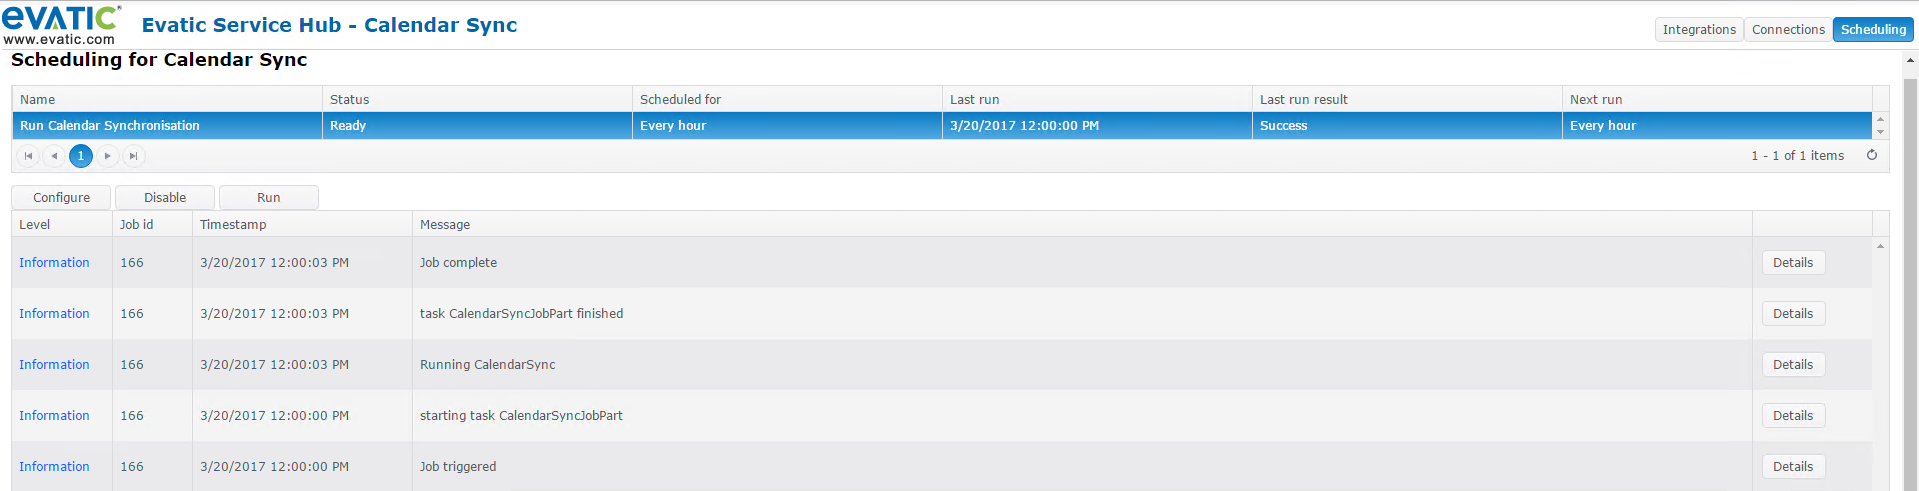Screen dimensions: 1919x491
Task: Open Details for Job complete entry
Action: point(1793,263)
